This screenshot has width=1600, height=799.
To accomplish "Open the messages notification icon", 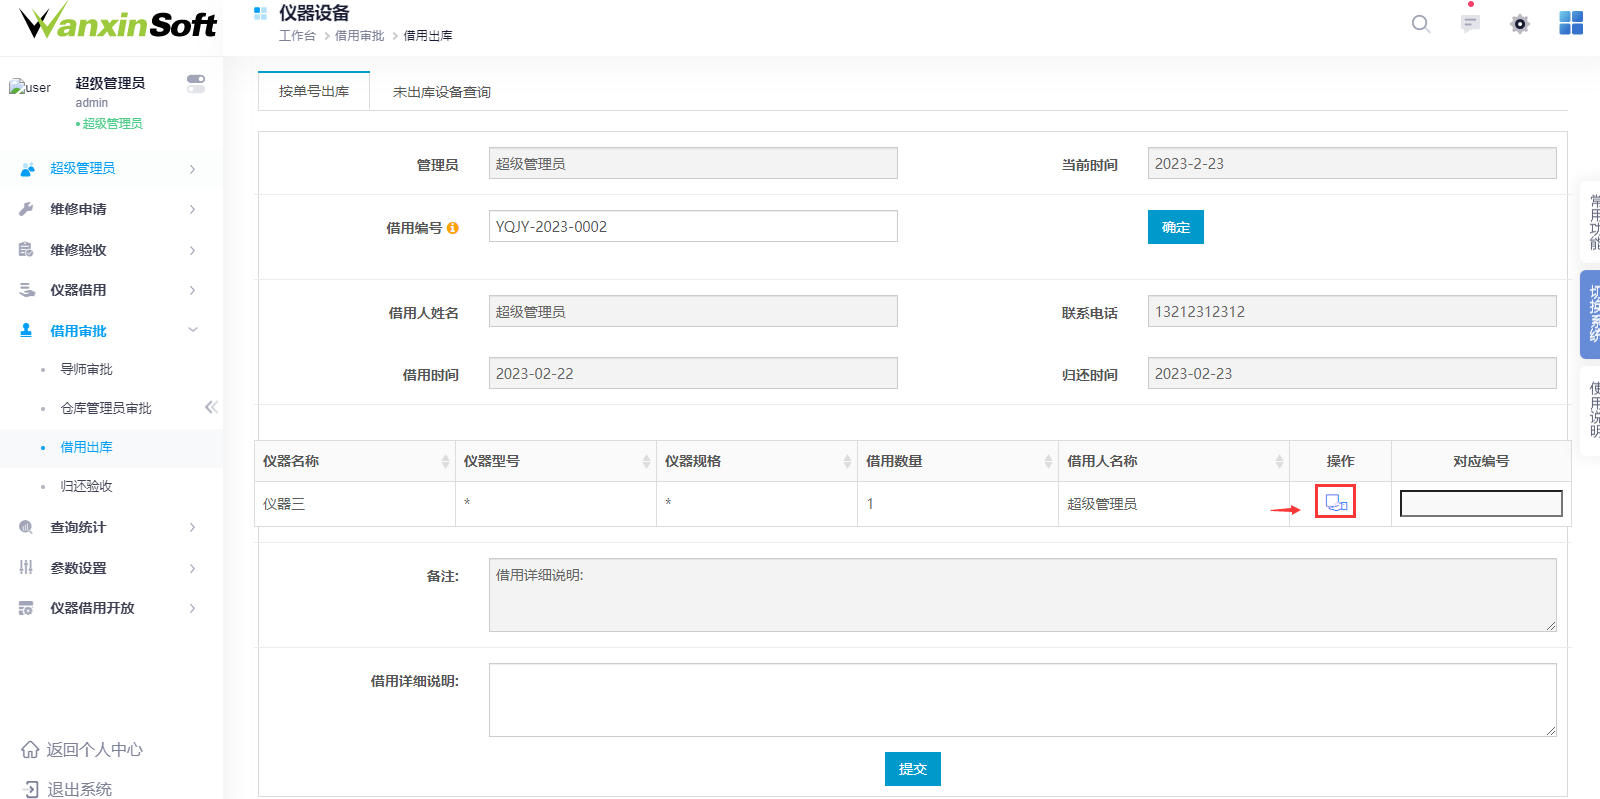I will pyautogui.click(x=1470, y=24).
